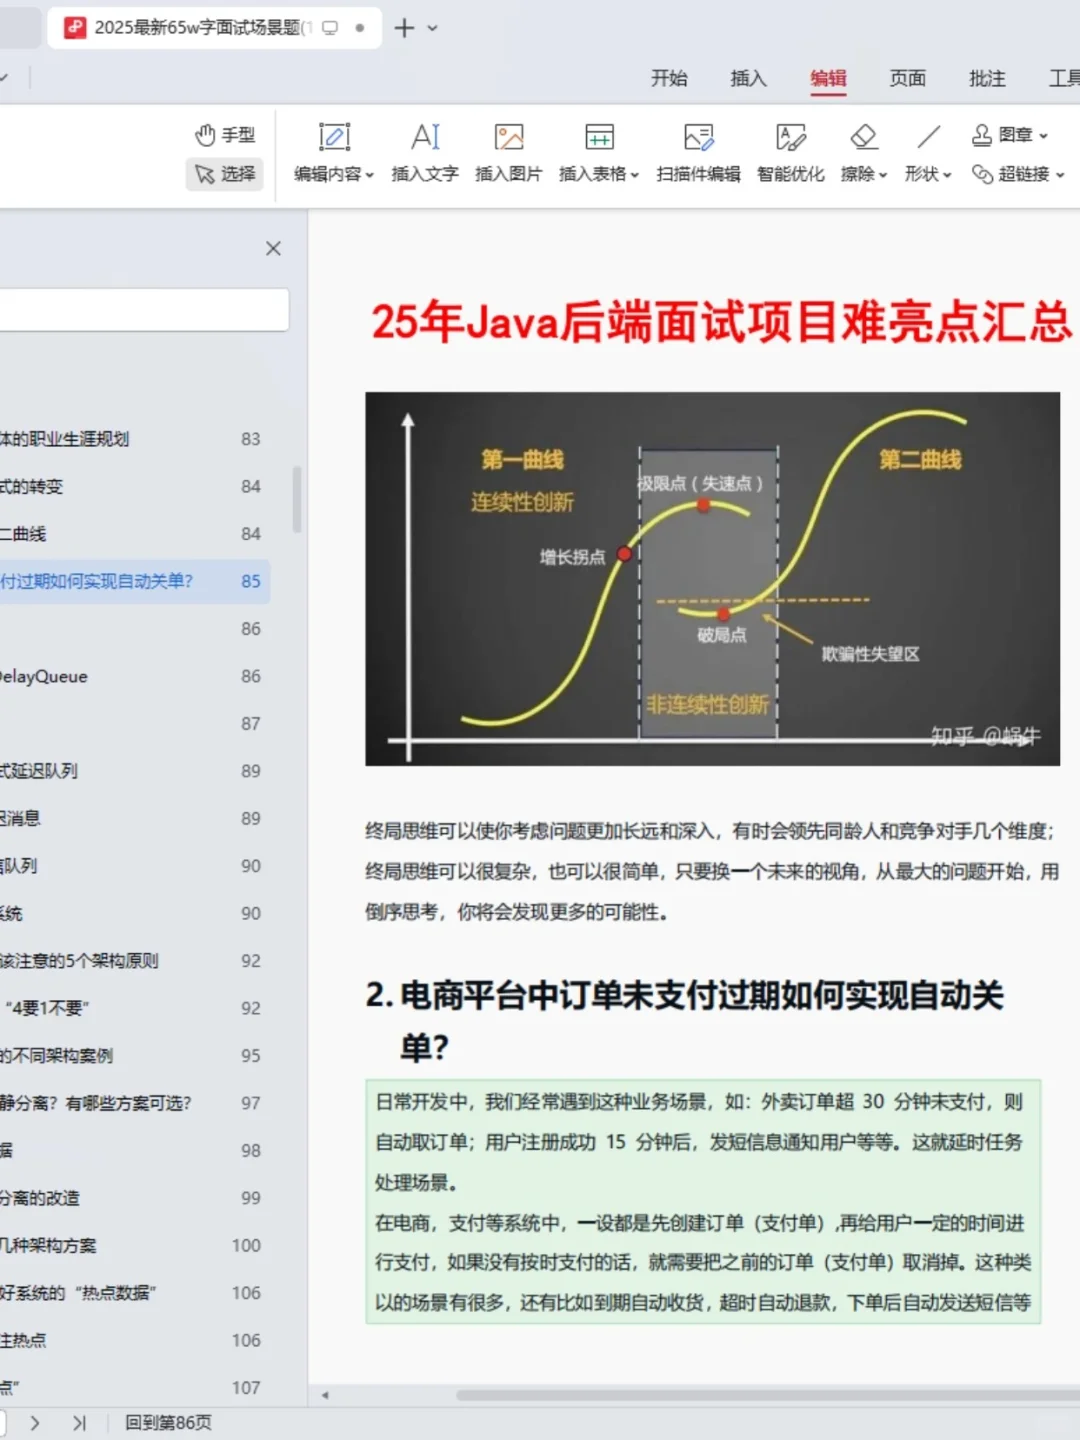1080x1440 pixels.
Task: Select the Erase tool (擦除)
Action: pos(864,152)
